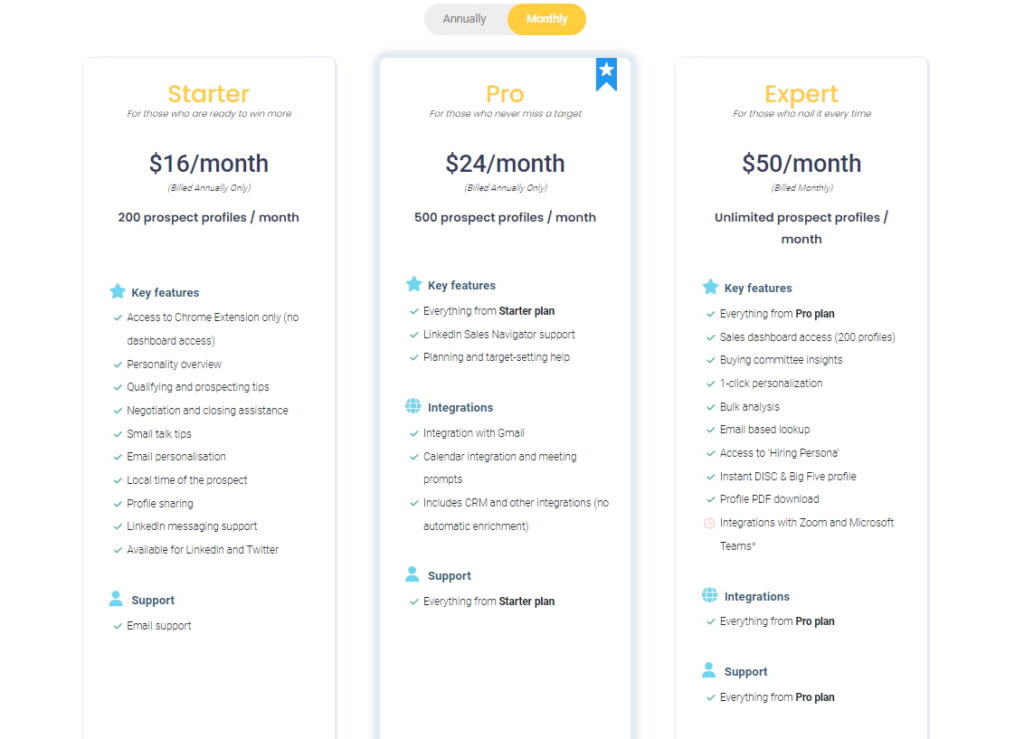Click the Expert plan title
The height and width of the screenshot is (739, 1024).
(x=801, y=94)
